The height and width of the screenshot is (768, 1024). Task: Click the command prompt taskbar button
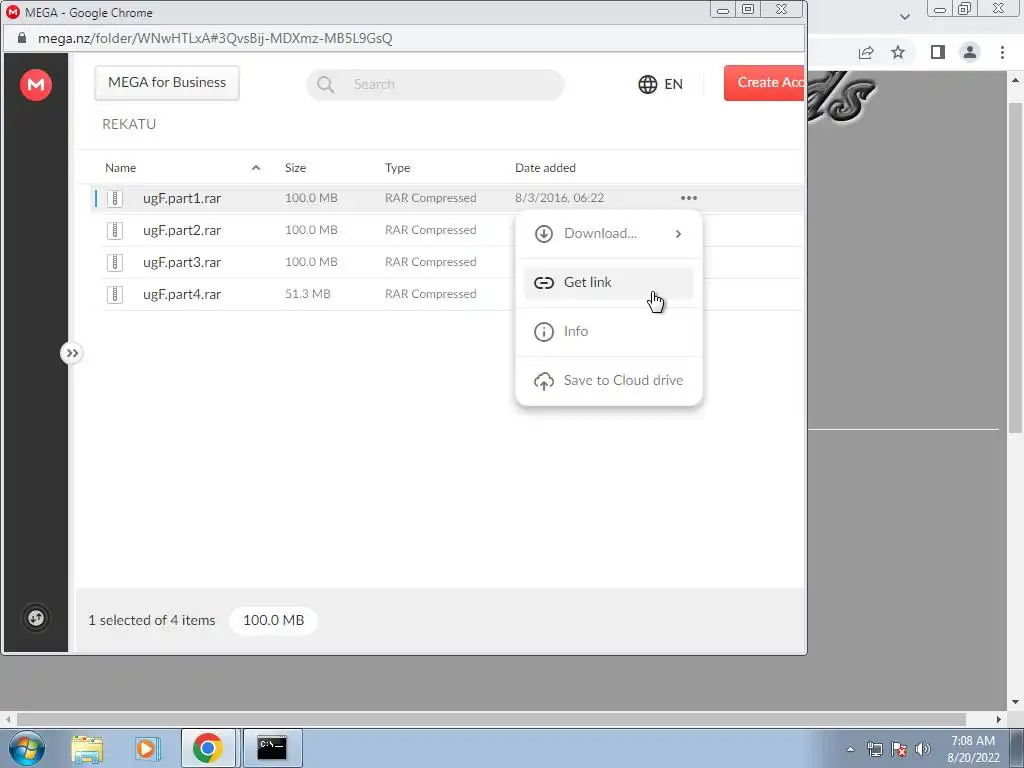coord(272,748)
